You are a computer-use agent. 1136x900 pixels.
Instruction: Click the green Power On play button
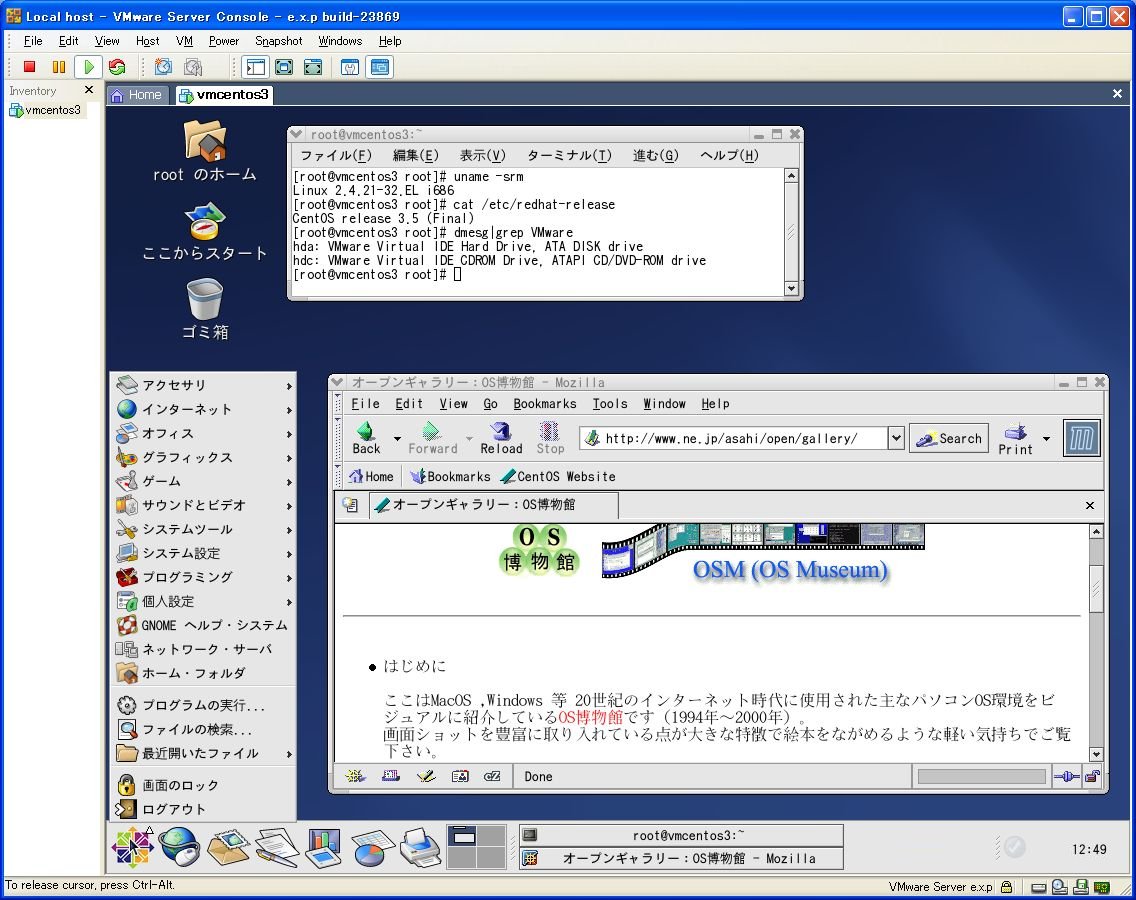(88, 67)
